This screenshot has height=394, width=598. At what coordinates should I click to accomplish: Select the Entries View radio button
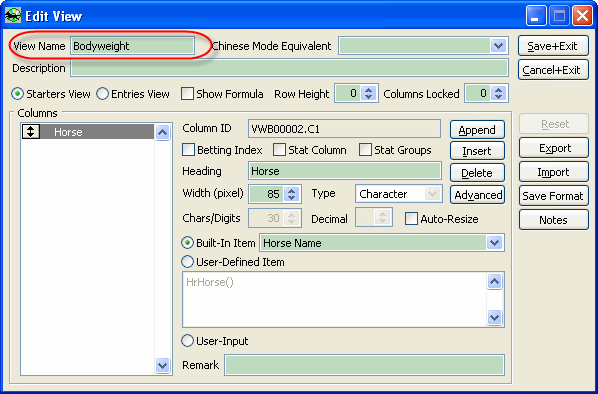click(x=102, y=94)
